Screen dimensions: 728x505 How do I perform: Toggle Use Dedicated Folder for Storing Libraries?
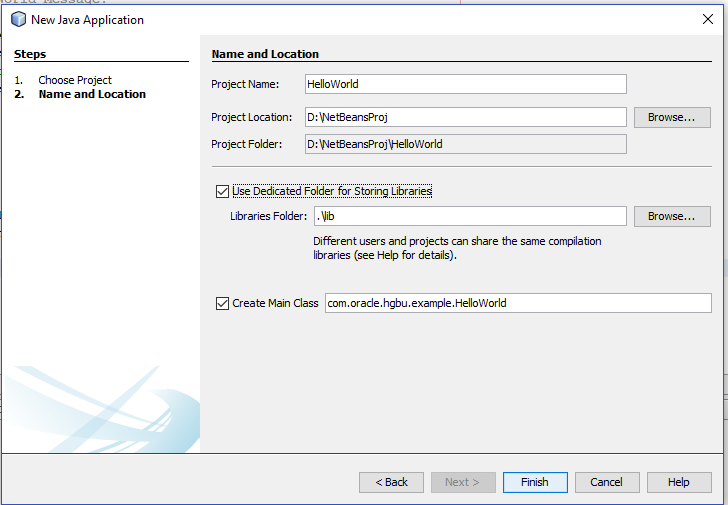pyautogui.click(x=222, y=190)
